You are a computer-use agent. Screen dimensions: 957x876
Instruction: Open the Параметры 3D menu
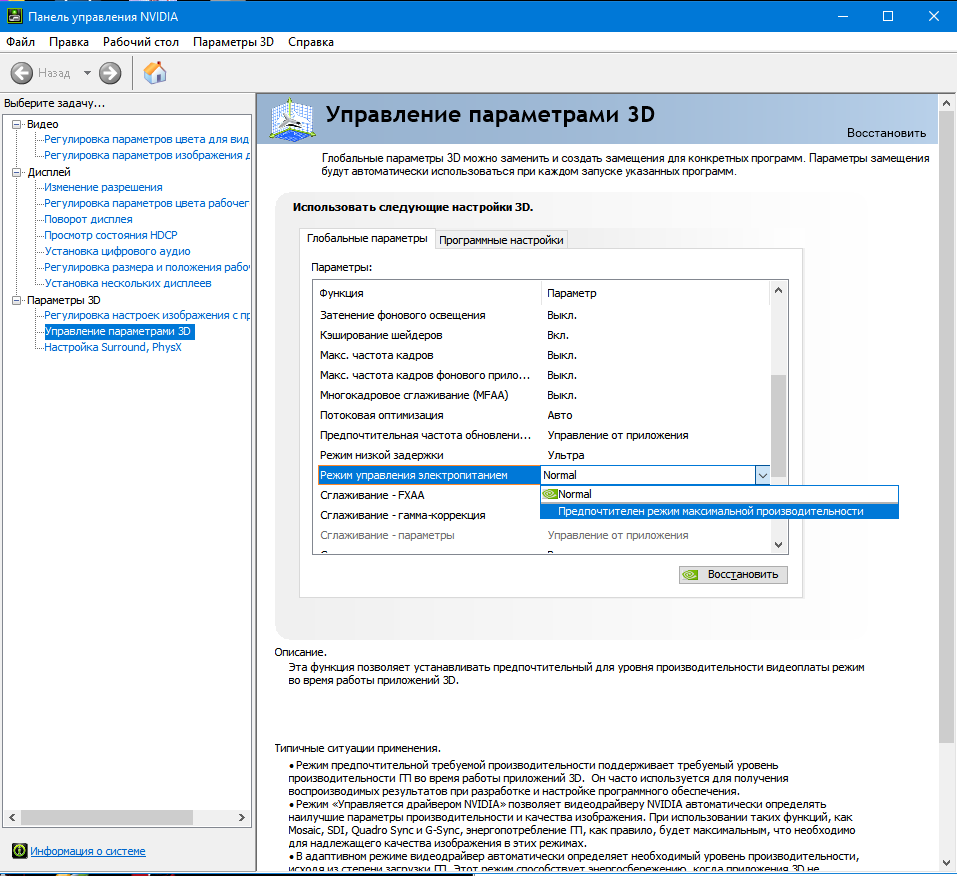click(233, 42)
